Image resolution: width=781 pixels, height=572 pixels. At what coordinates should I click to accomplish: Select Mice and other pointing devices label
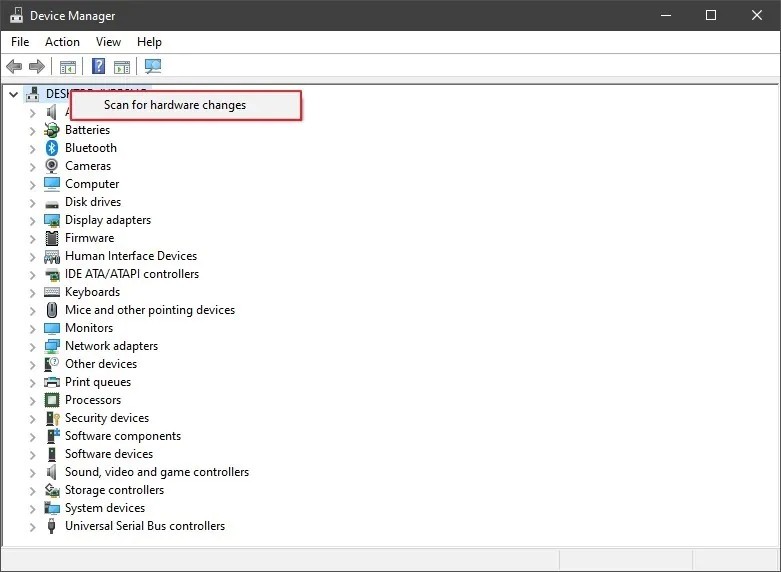point(150,310)
